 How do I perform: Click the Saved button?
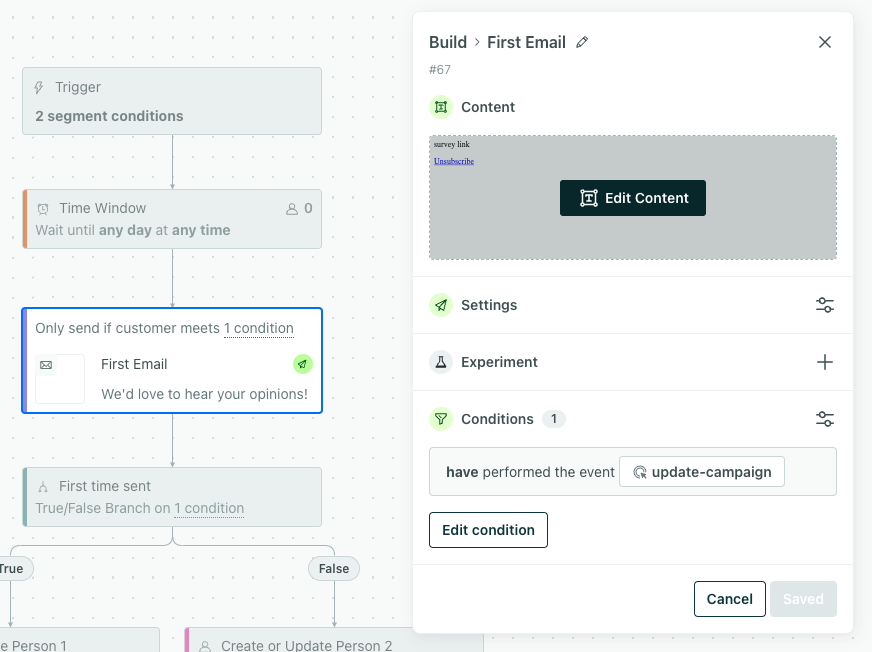pos(803,599)
